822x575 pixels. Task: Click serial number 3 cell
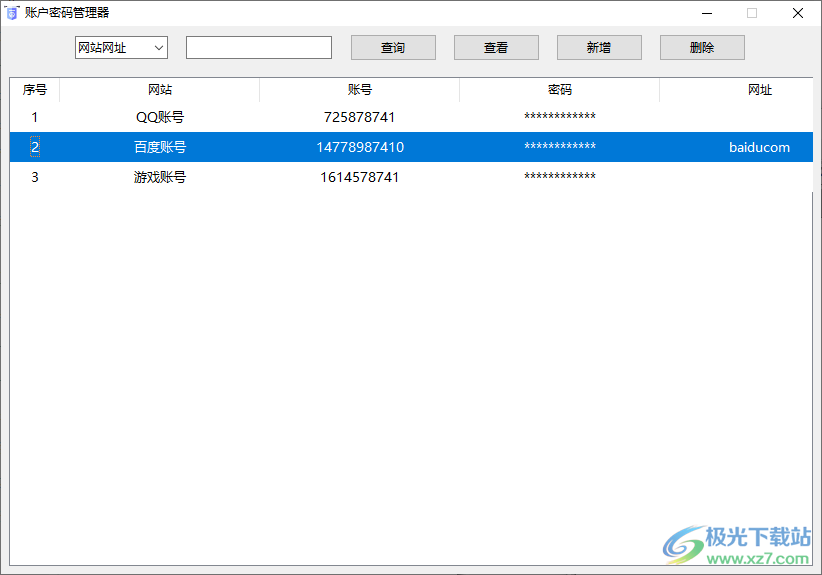(35, 177)
